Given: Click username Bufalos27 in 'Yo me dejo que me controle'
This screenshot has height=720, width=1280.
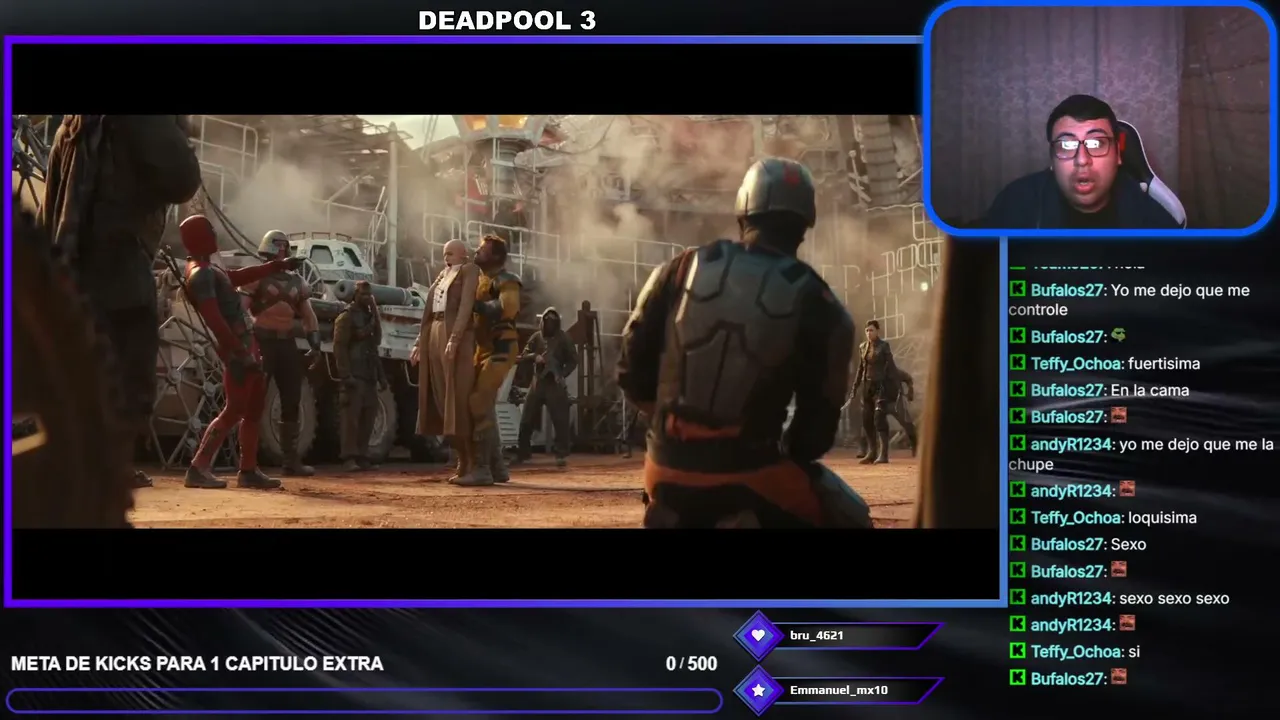Looking at the screenshot, I should click(1067, 290).
